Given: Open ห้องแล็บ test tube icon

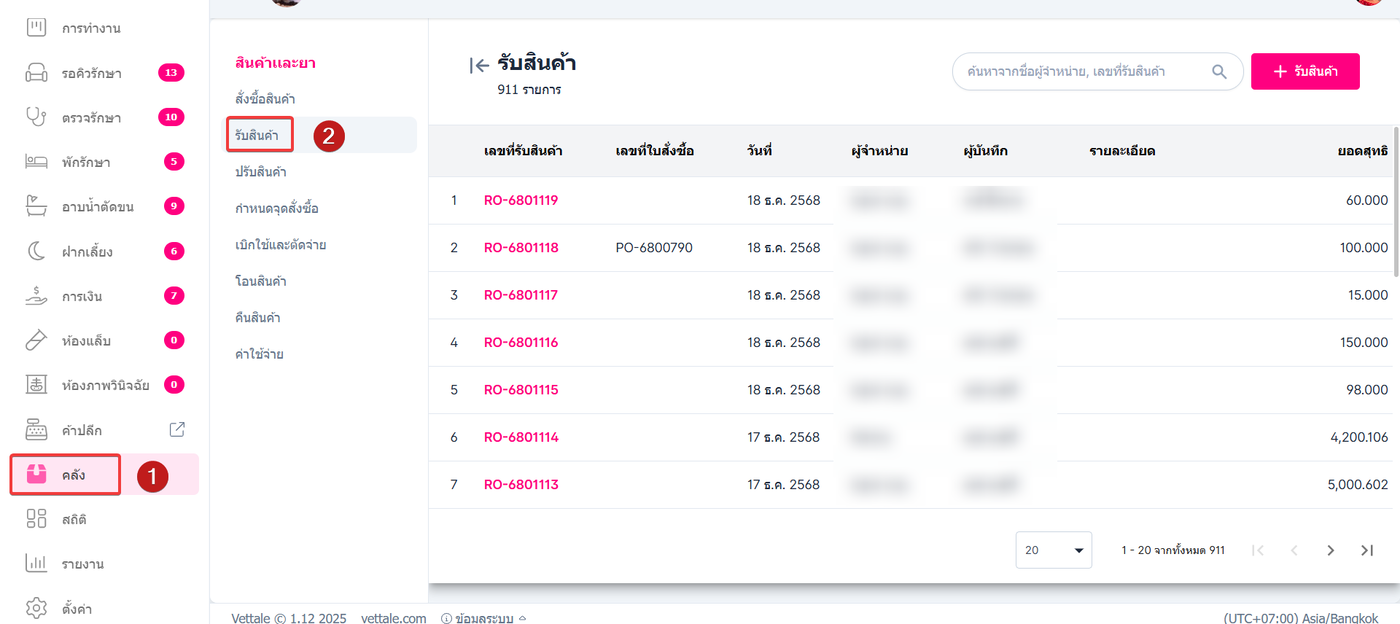Looking at the screenshot, I should (x=36, y=341).
